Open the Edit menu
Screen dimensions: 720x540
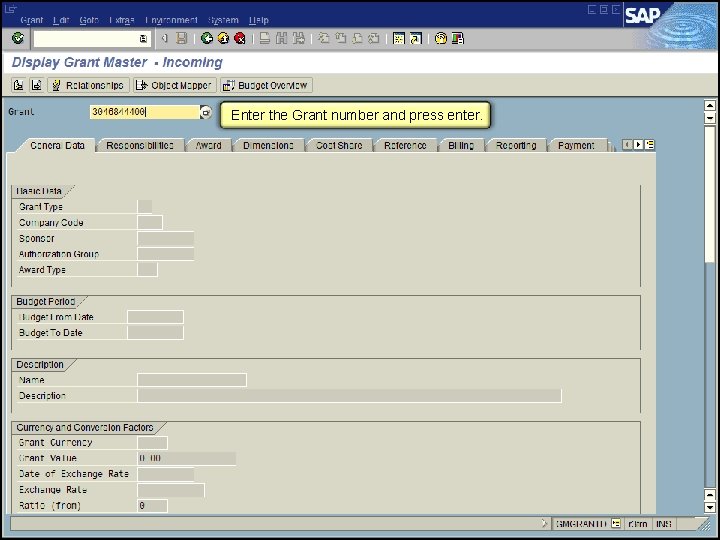(x=61, y=20)
